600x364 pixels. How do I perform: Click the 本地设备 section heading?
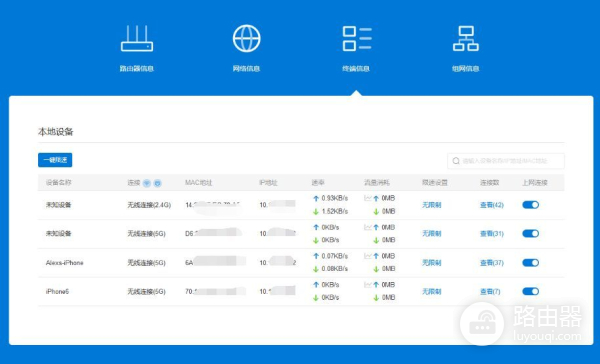click(x=55, y=132)
